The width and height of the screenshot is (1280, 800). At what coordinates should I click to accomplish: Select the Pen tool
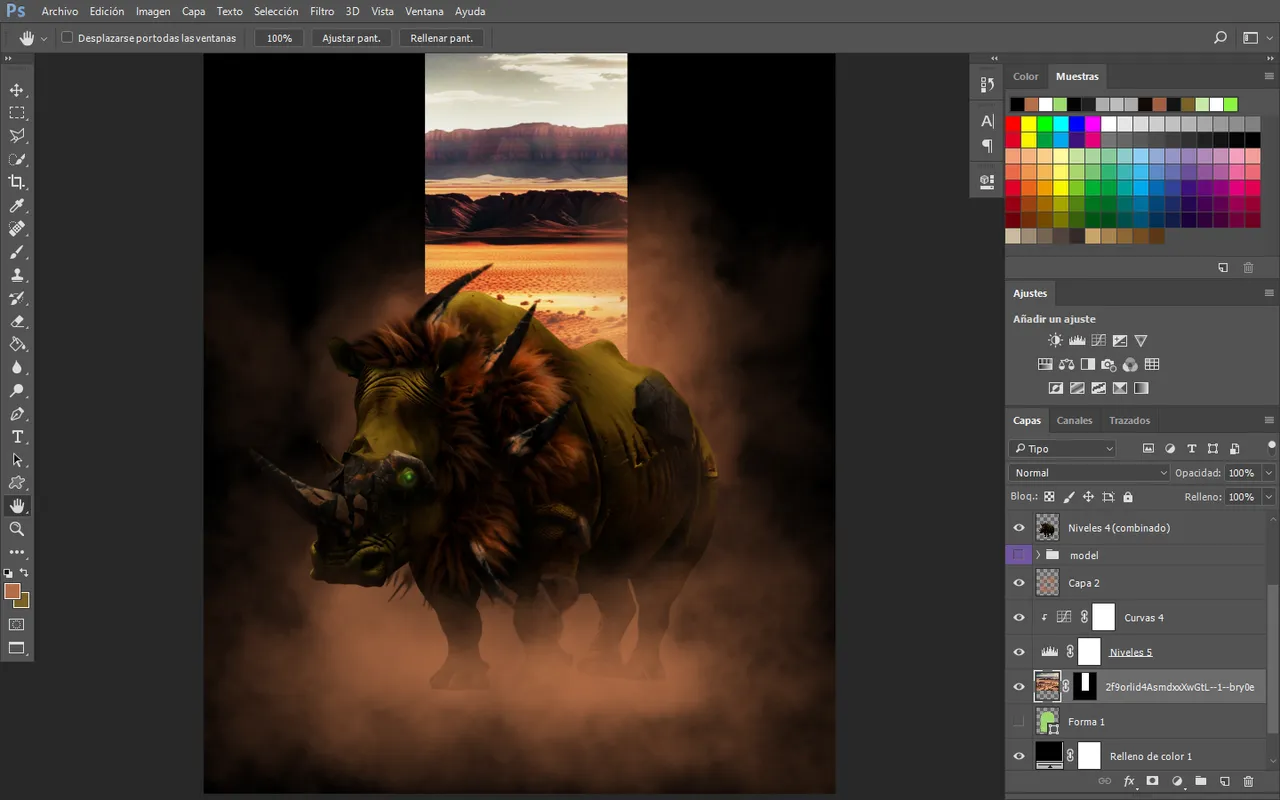17,414
